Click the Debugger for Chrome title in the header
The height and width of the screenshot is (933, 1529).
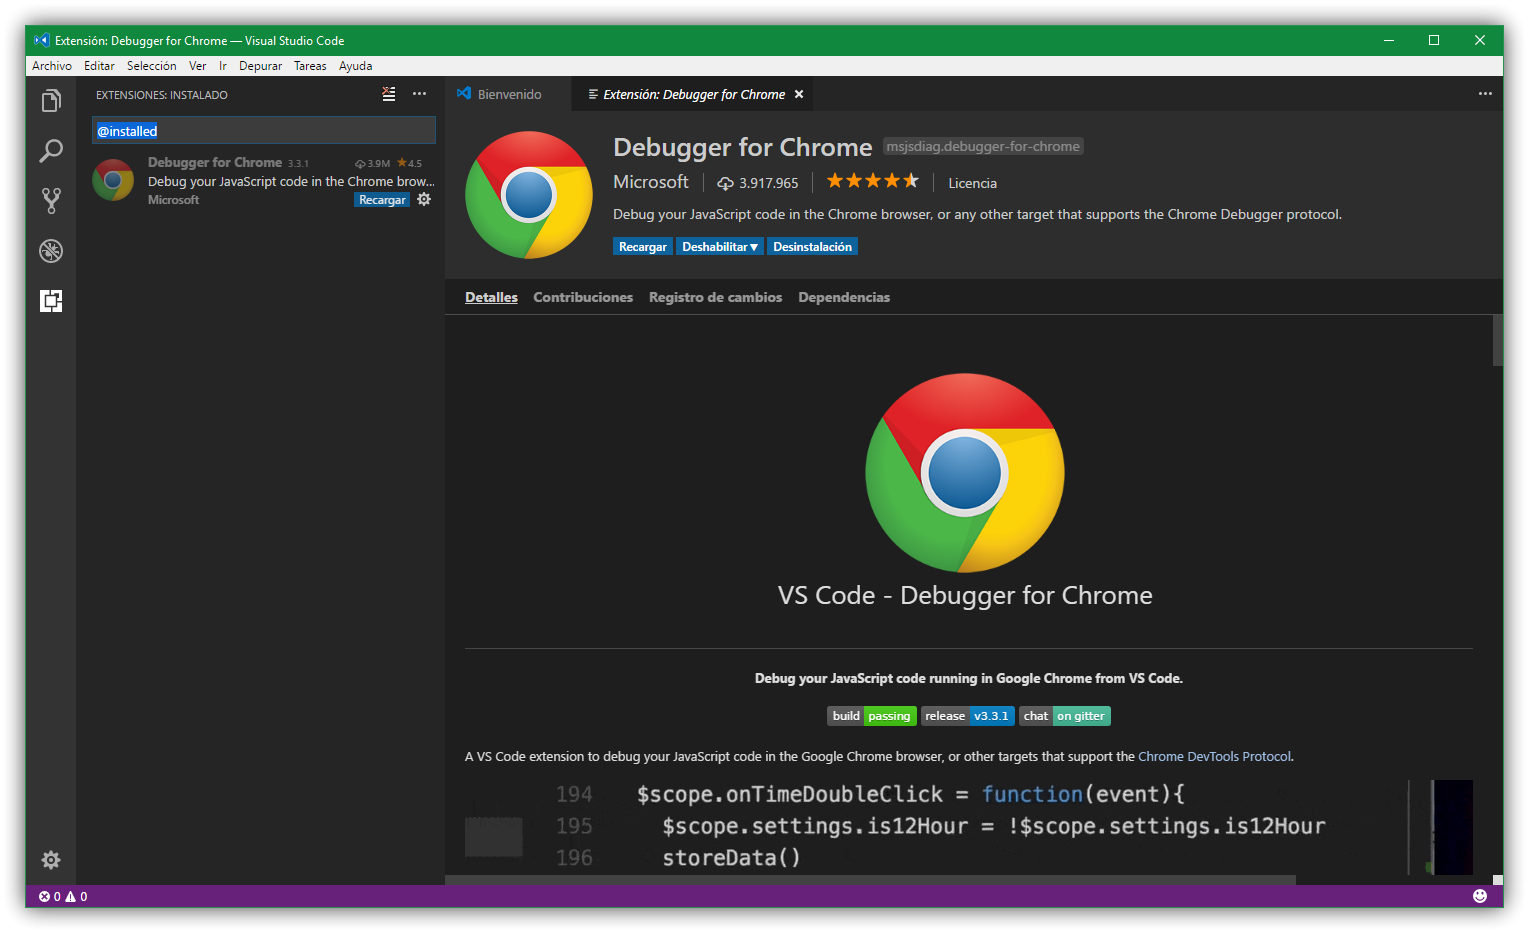(743, 148)
